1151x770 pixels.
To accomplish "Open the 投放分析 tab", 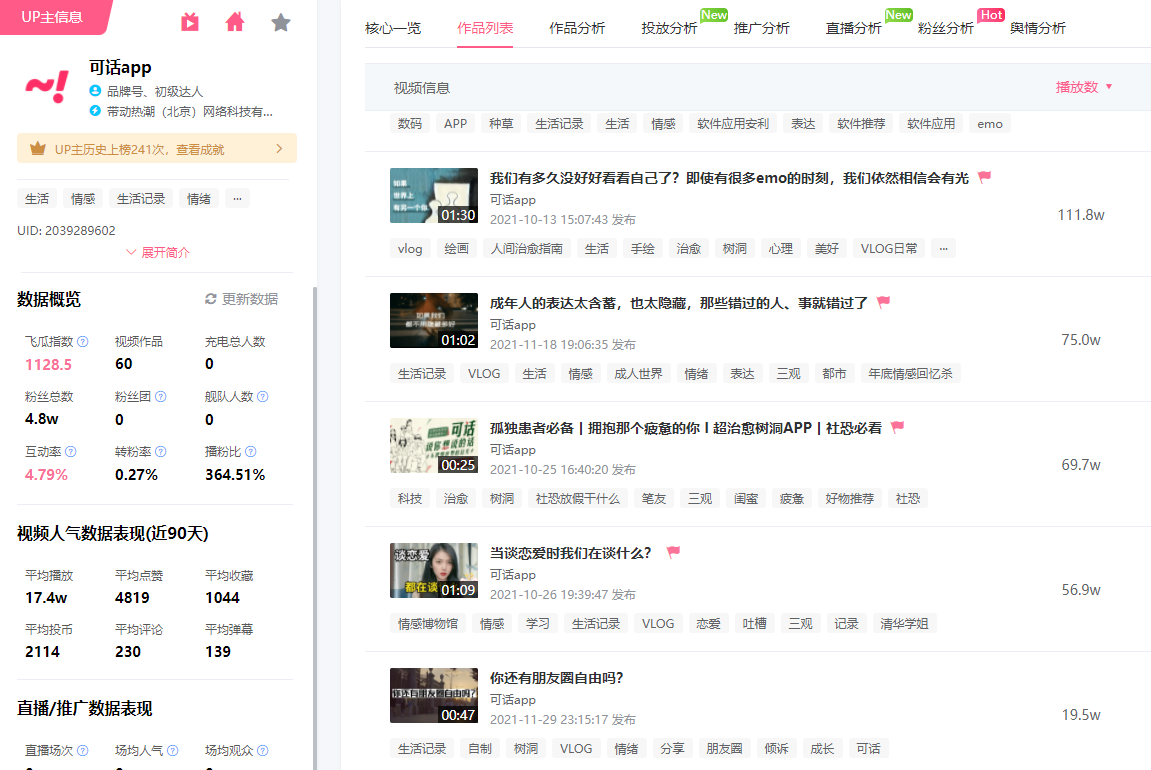I will point(669,28).
